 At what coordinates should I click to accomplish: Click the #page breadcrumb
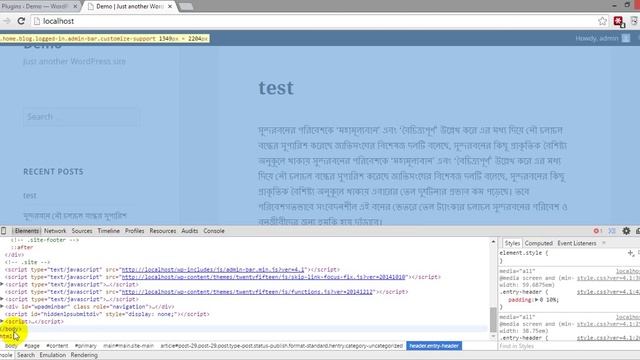pos(32,346)
